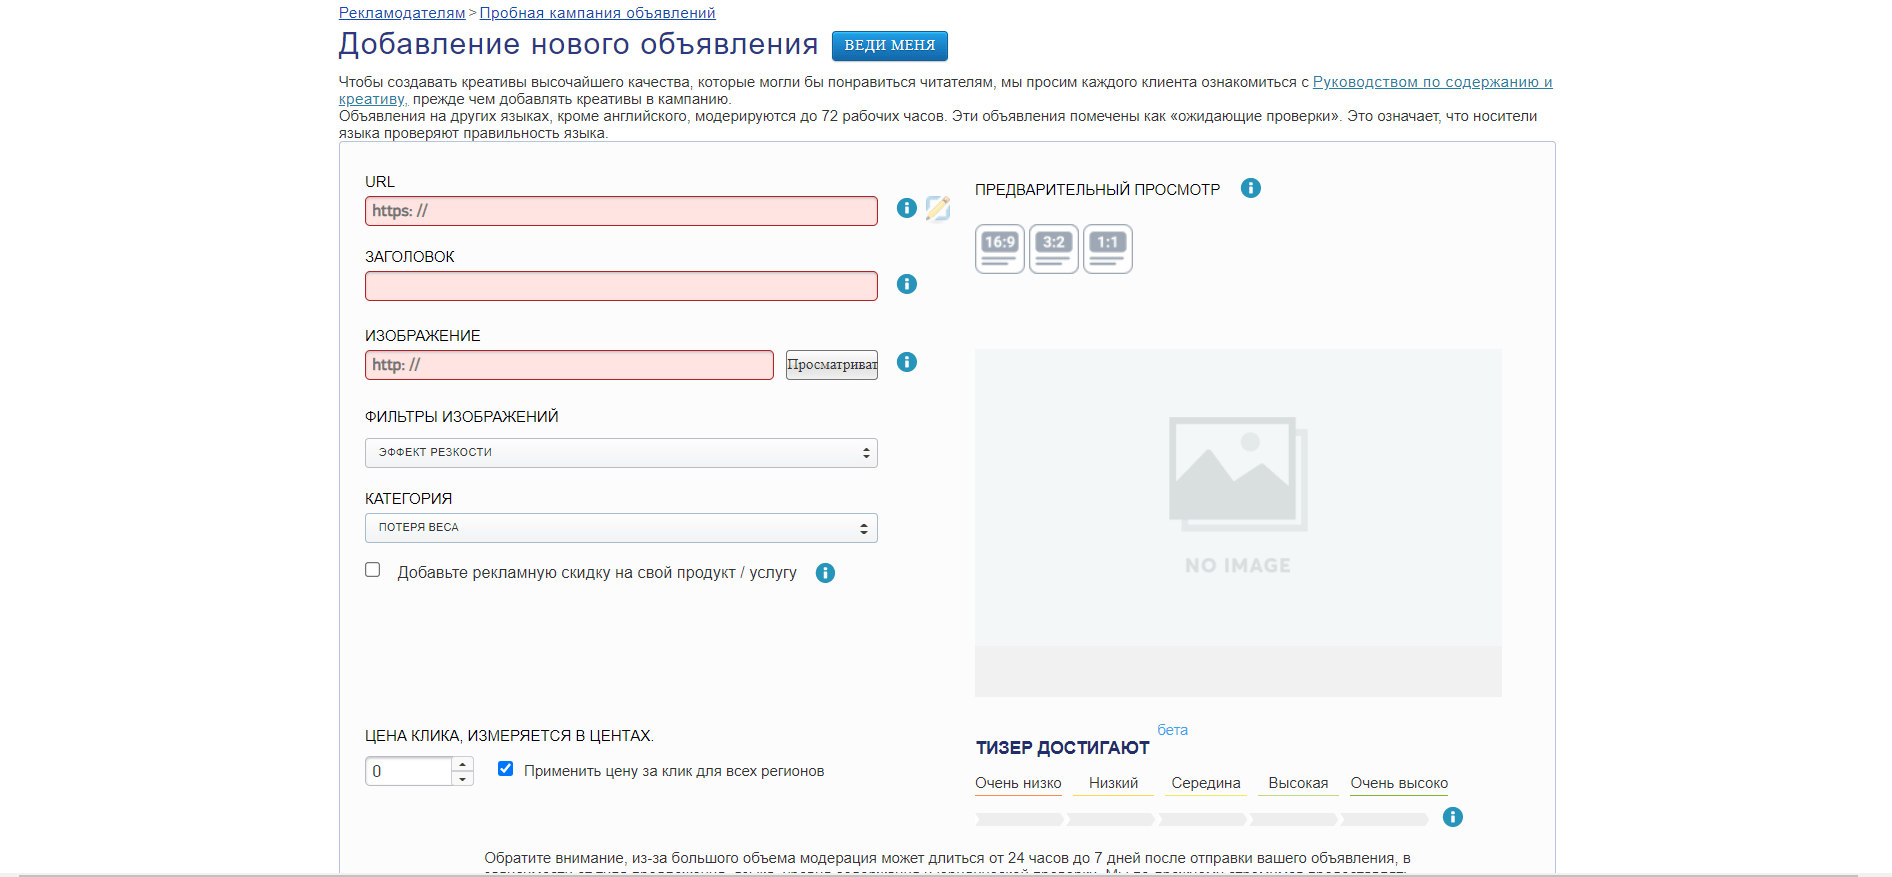Open info icon next to ПРЕДВАРИТЕЛЬНЫЙ ПРОСМОТР
The width and height of the screenshot is (1892, 877).
click(1250, 188)
